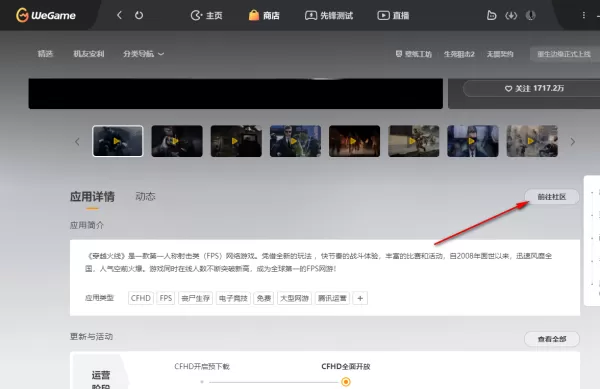600x389 pixels.
Task: Open the three-dot more menu
Action: click(x=584, y=15)
